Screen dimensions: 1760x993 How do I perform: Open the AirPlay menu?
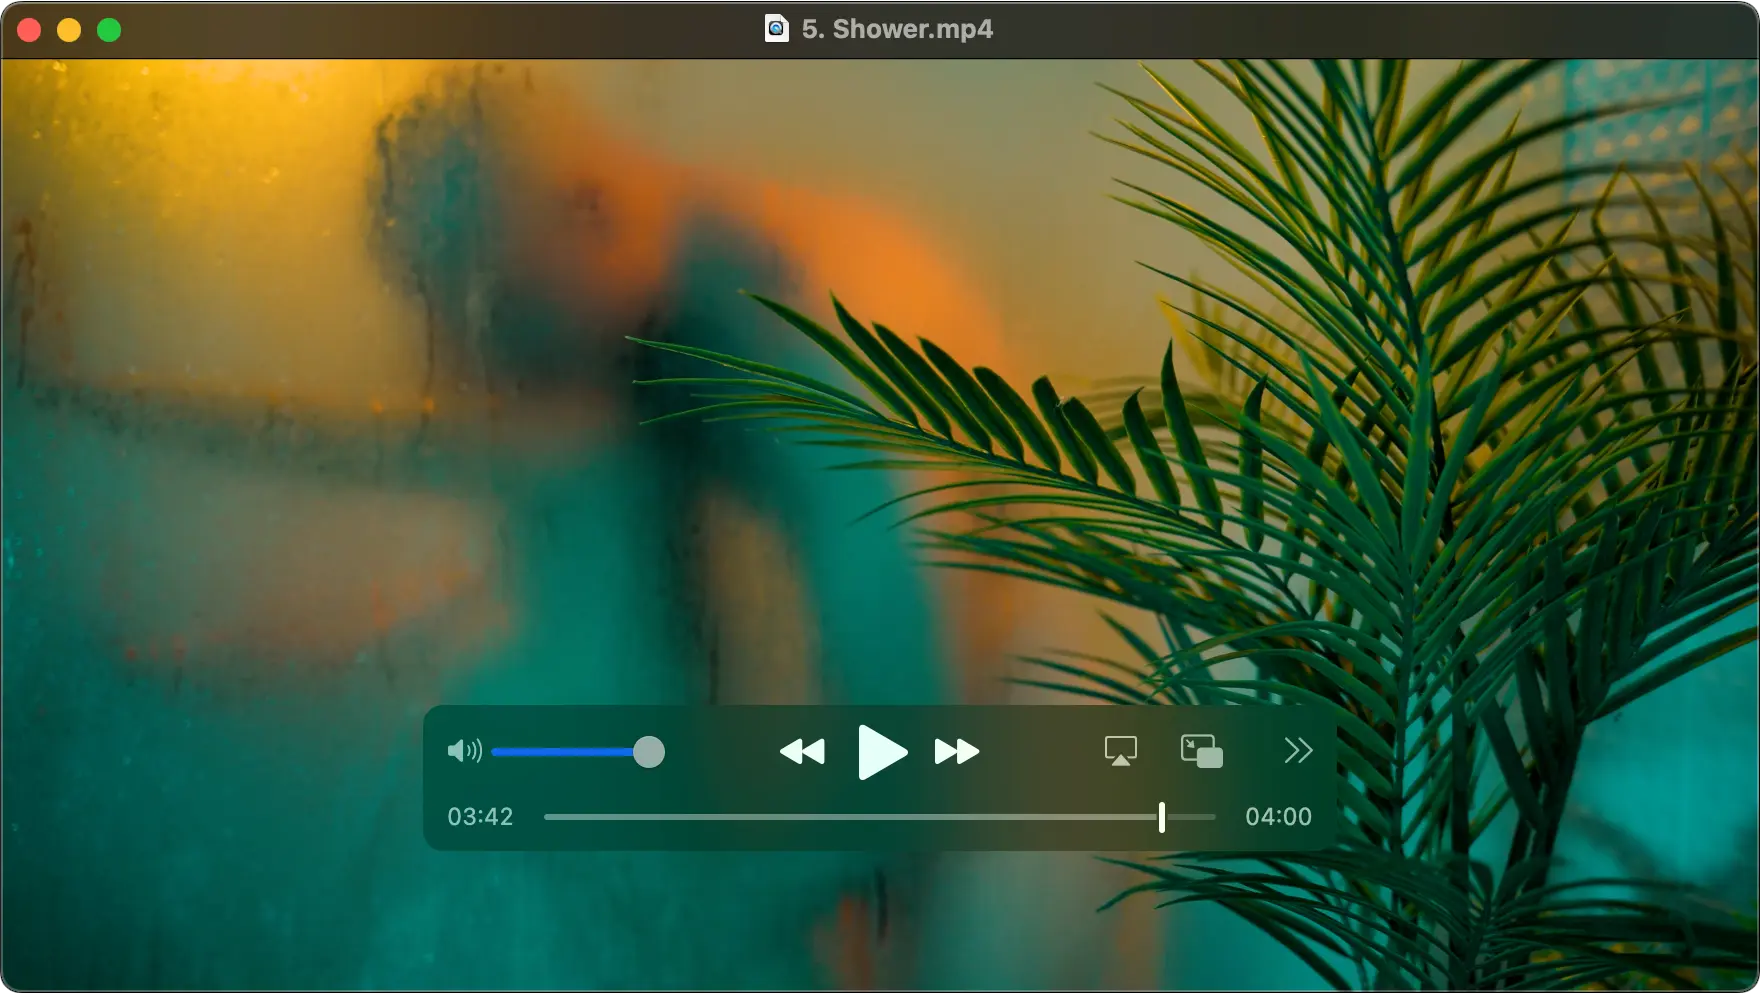[x=1121, y=751]
